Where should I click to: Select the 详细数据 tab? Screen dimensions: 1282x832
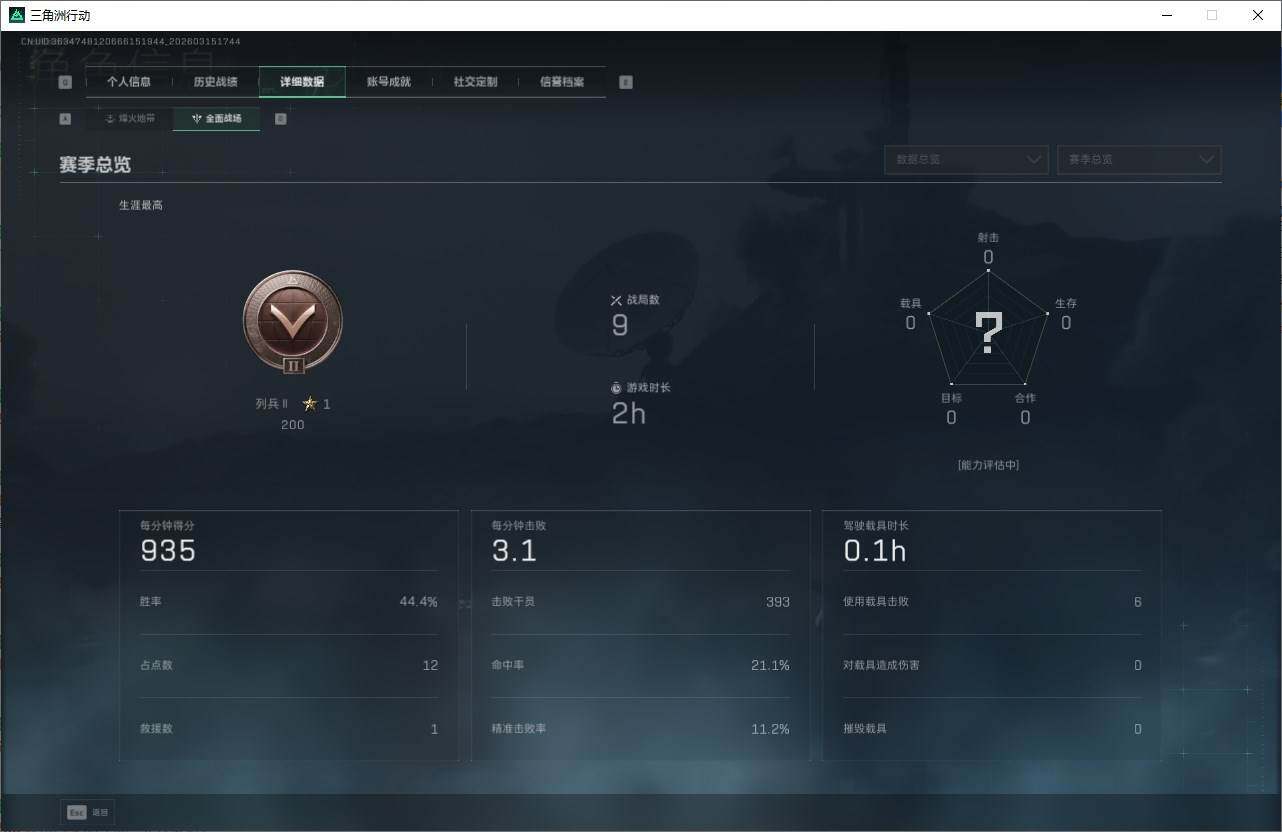point(302,82)
